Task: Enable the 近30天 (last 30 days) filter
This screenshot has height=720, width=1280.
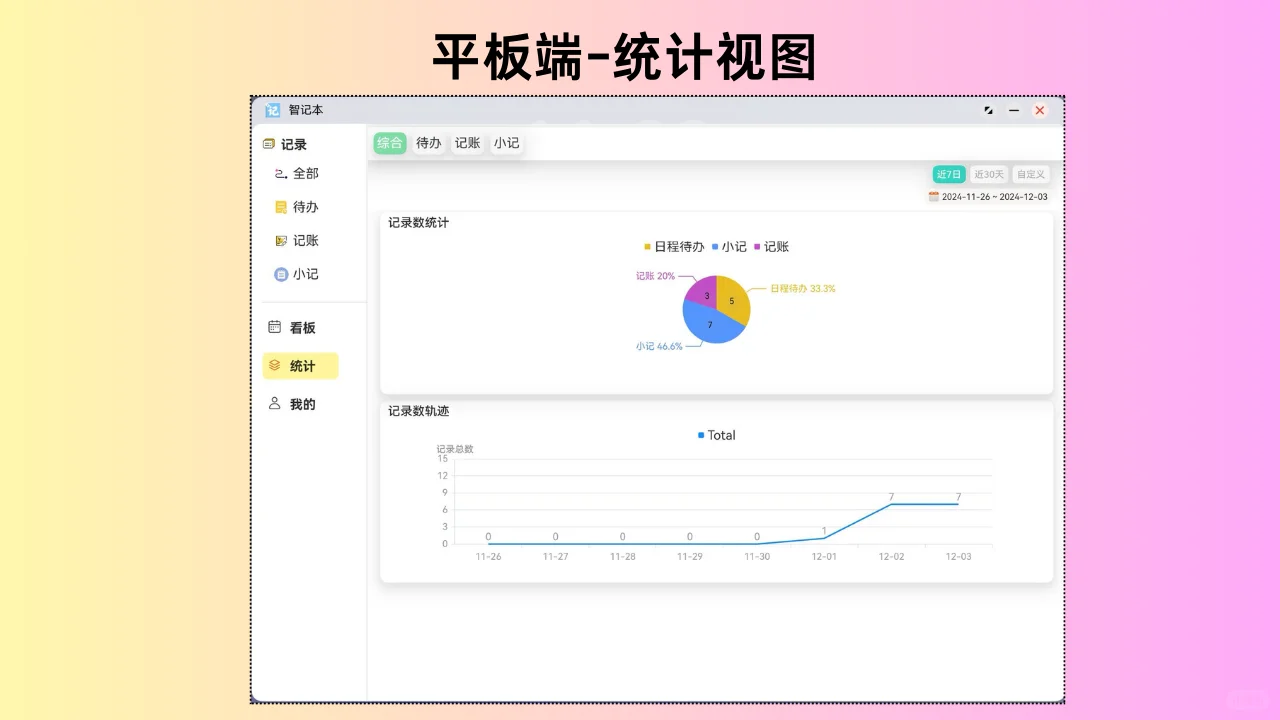Action: tap(989, 173)
